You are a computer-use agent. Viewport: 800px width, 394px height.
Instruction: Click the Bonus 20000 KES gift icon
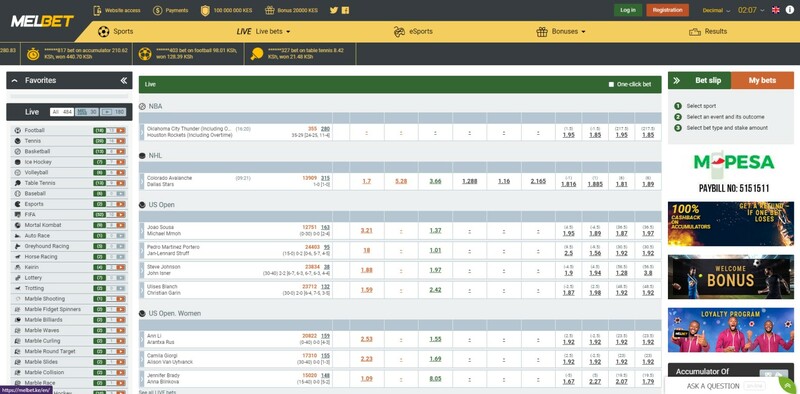coord(269,10)
